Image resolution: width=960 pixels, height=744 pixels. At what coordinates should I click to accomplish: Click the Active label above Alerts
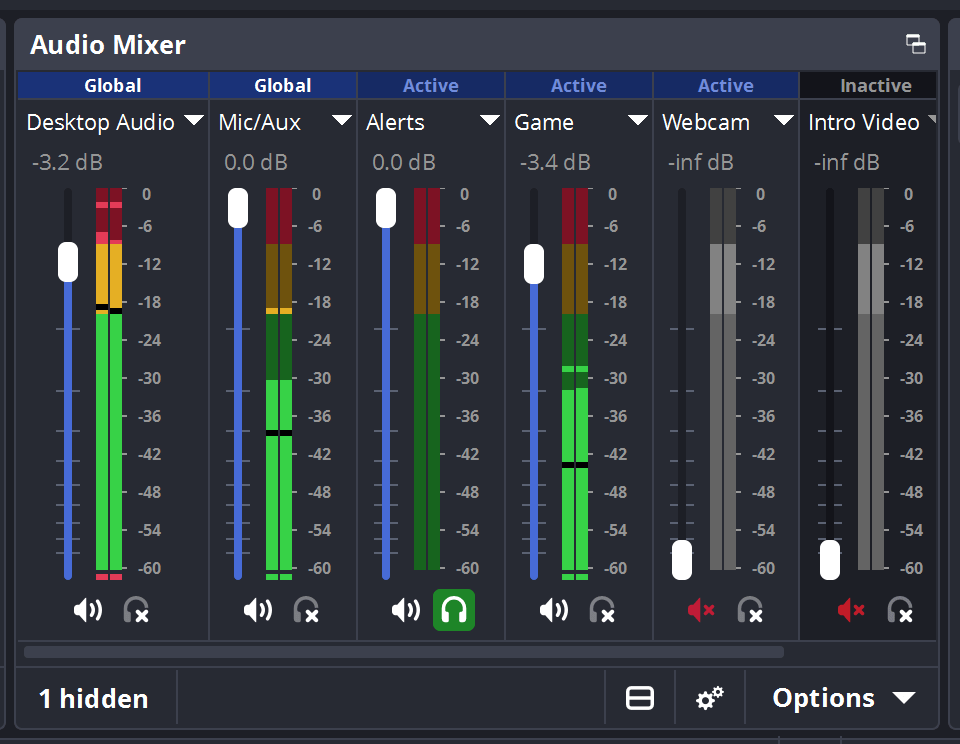coord(431,85)
